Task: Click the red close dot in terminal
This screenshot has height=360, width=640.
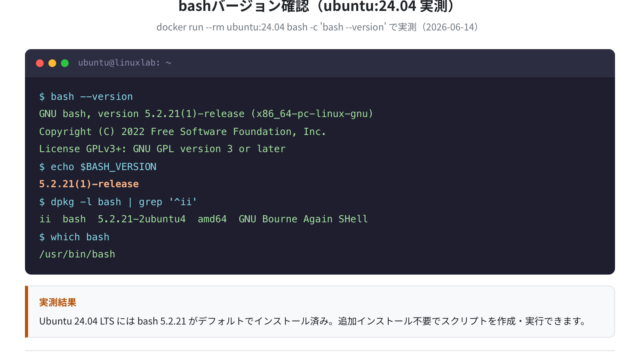Action: coord(40,63)
